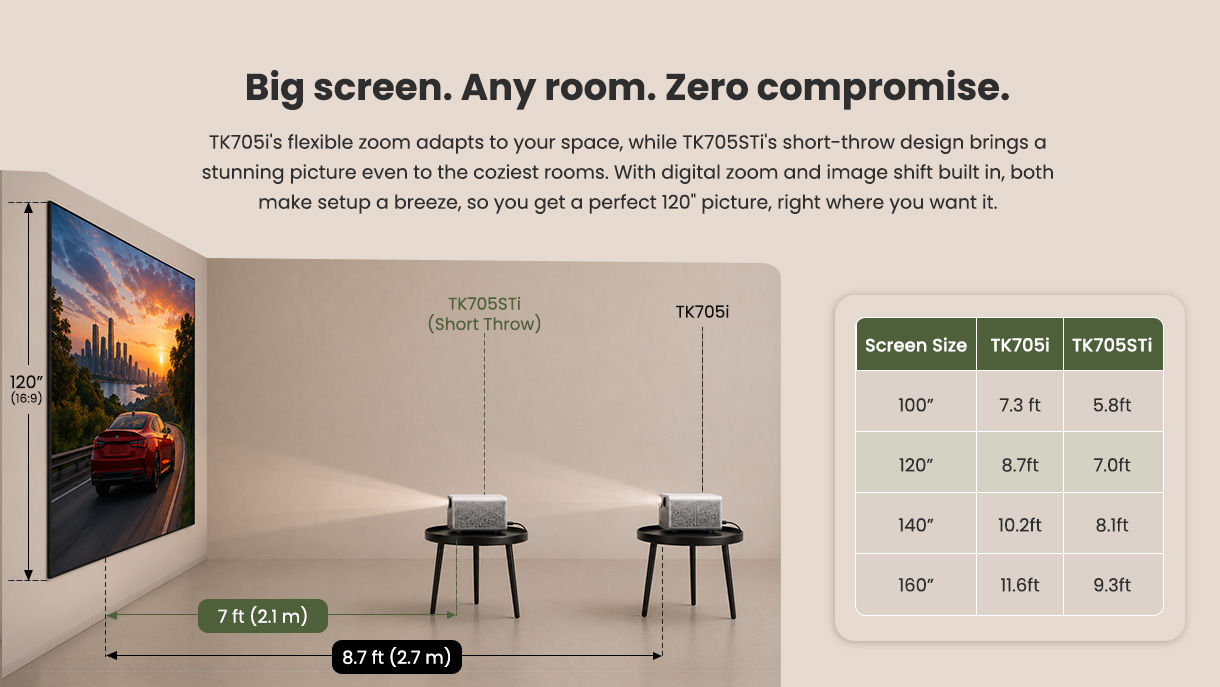Select the 140" screen size cell
The height and width of the screenshot is (687, 1220).
916,525
